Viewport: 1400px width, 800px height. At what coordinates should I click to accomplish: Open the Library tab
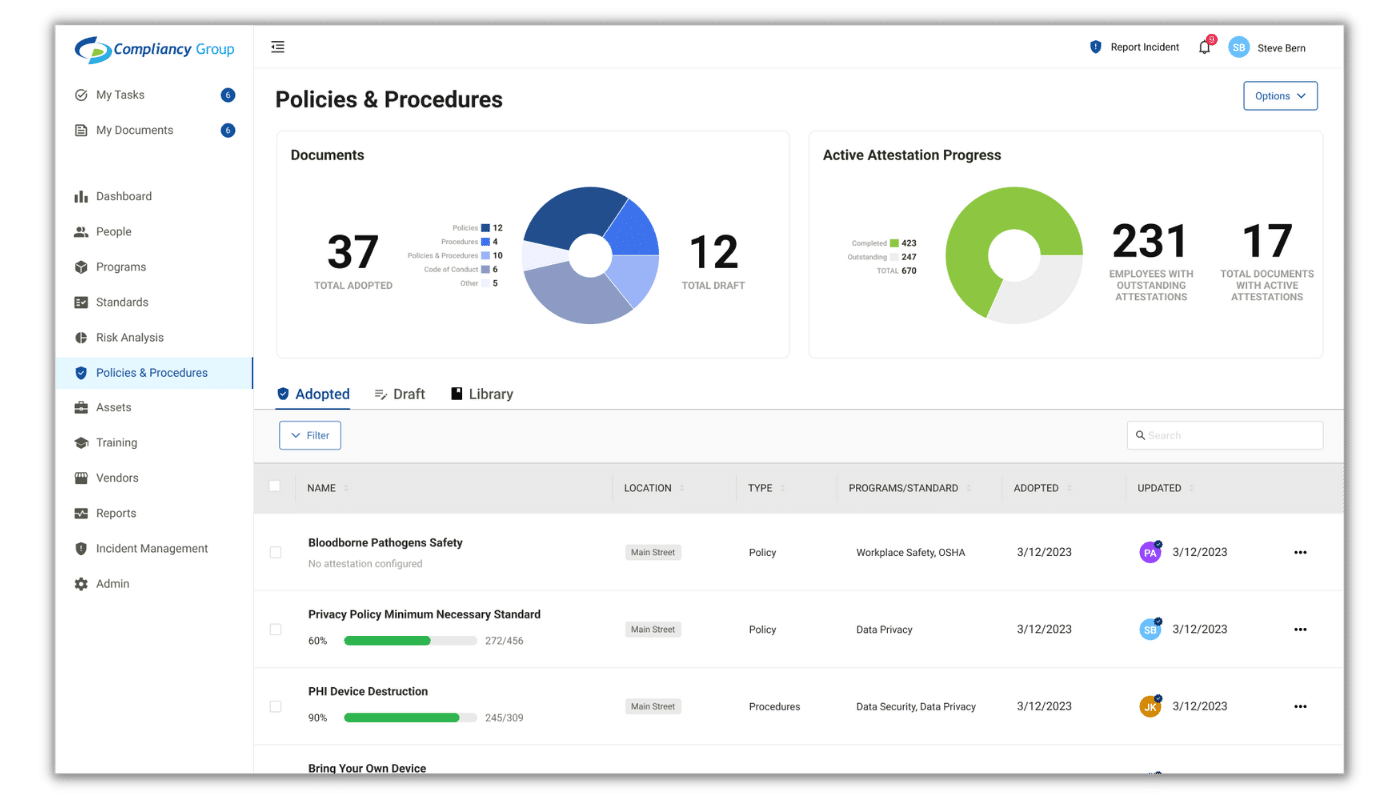click(x=482, y=393)
